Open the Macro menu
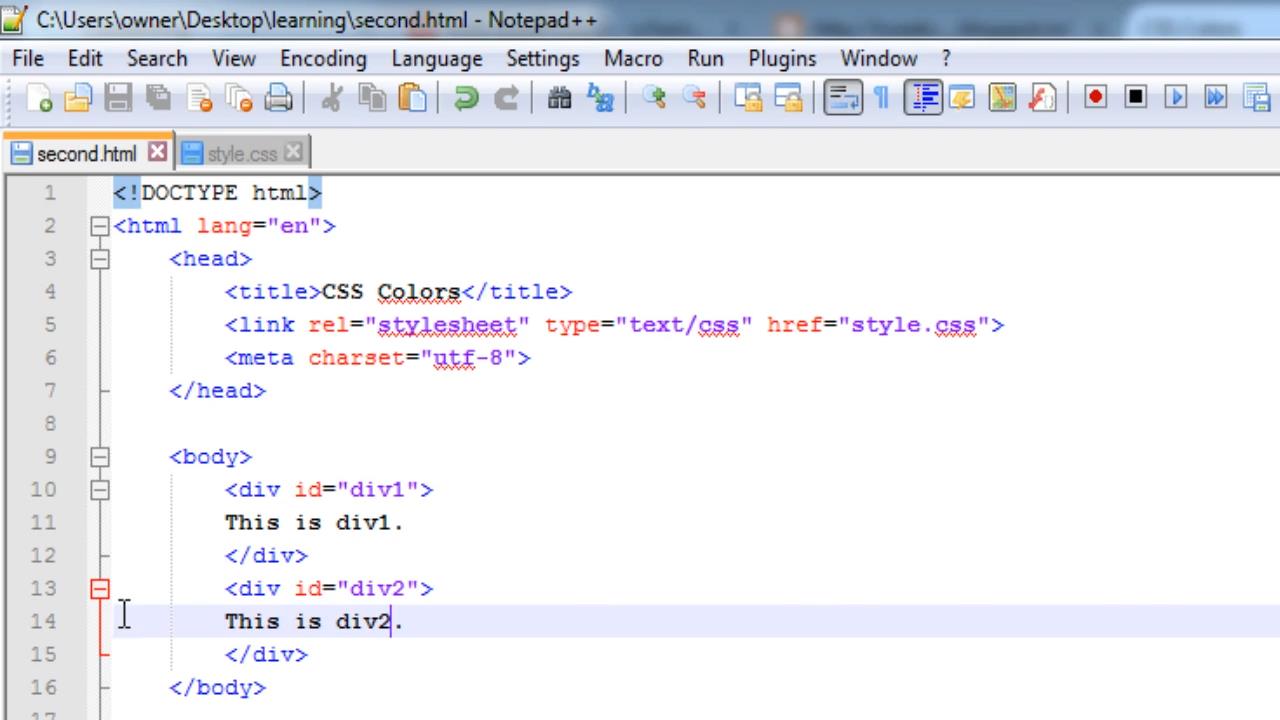Image resolution: width=1280 pixels, height=720 pixels. 633,59
